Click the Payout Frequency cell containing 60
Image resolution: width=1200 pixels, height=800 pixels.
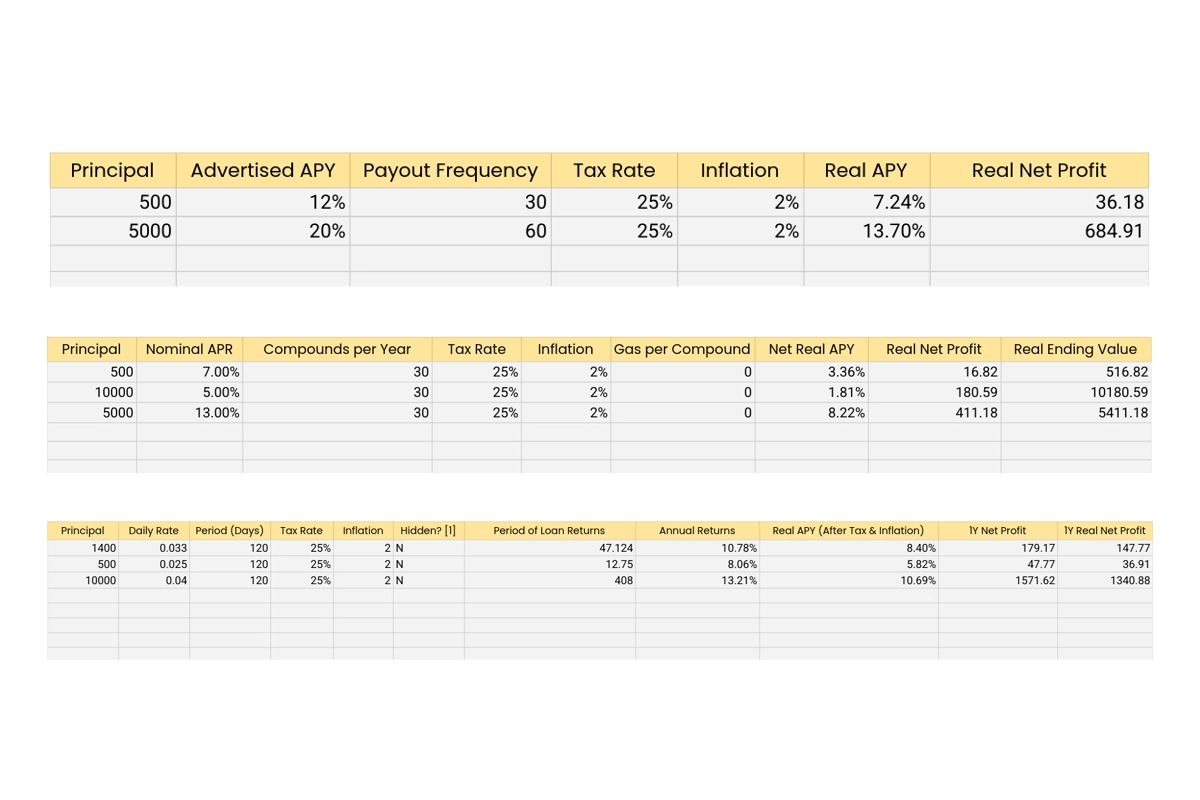450,231
